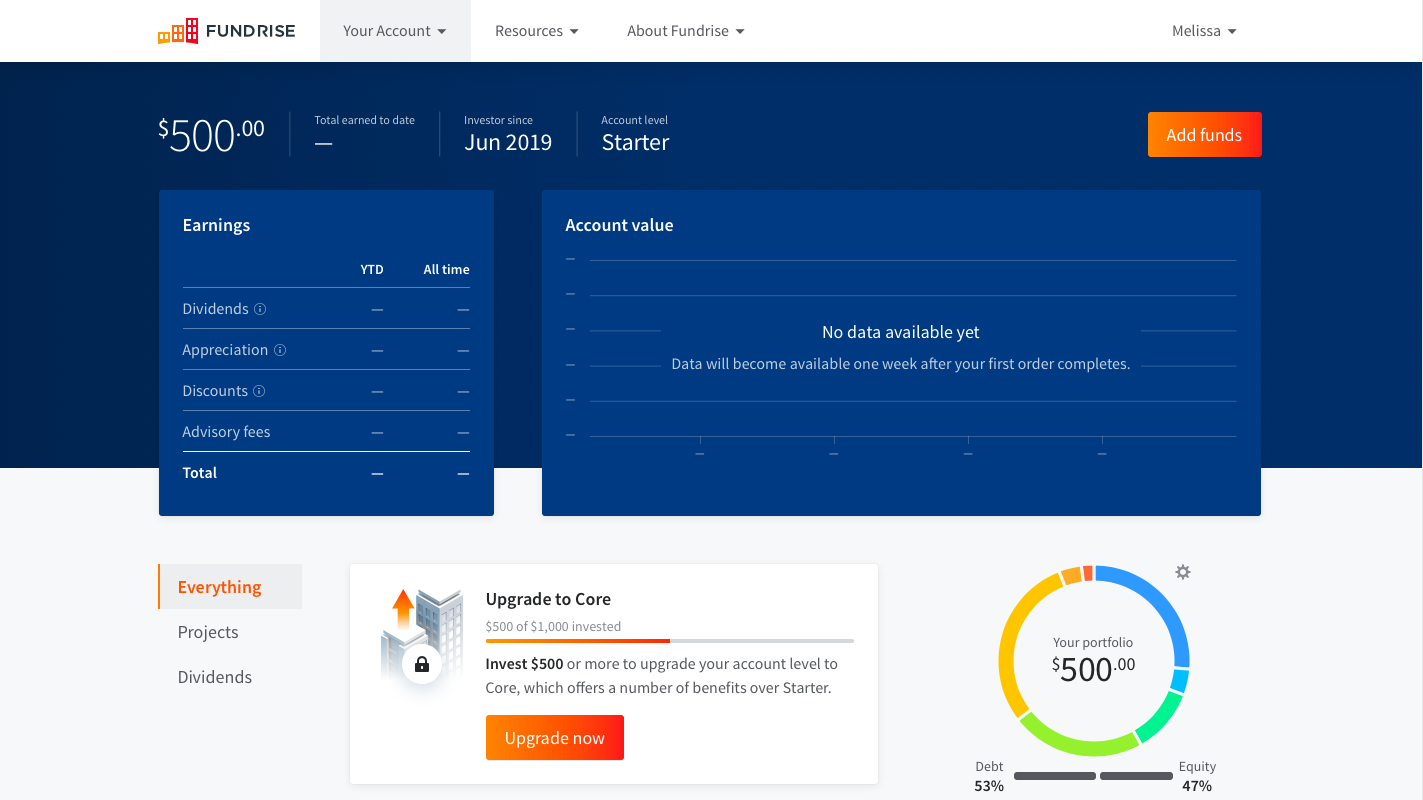This screenshot has height=800, width=1423.
Task: Click the Starter account level text
Action: (x=635, y=143)
